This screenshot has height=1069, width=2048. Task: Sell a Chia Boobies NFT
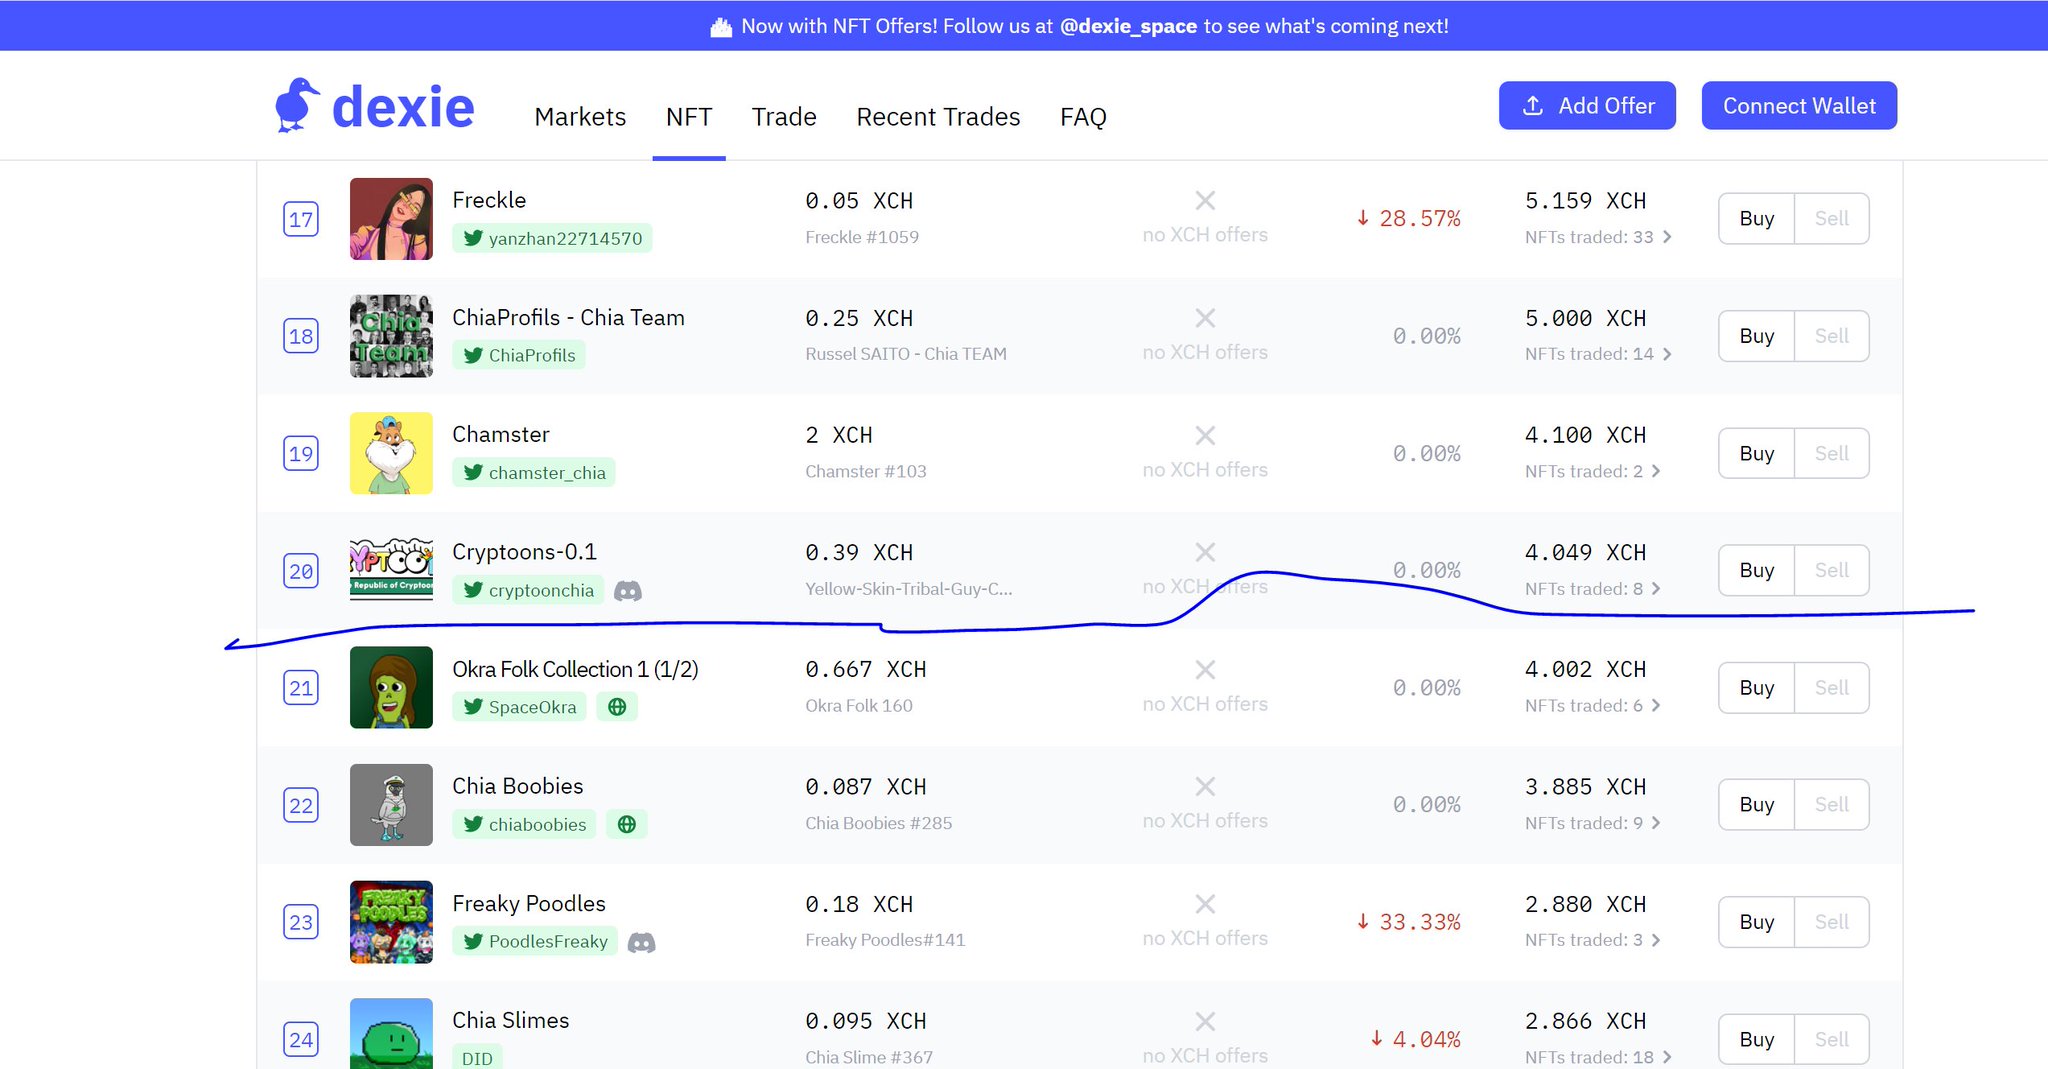coord(1831,805)
